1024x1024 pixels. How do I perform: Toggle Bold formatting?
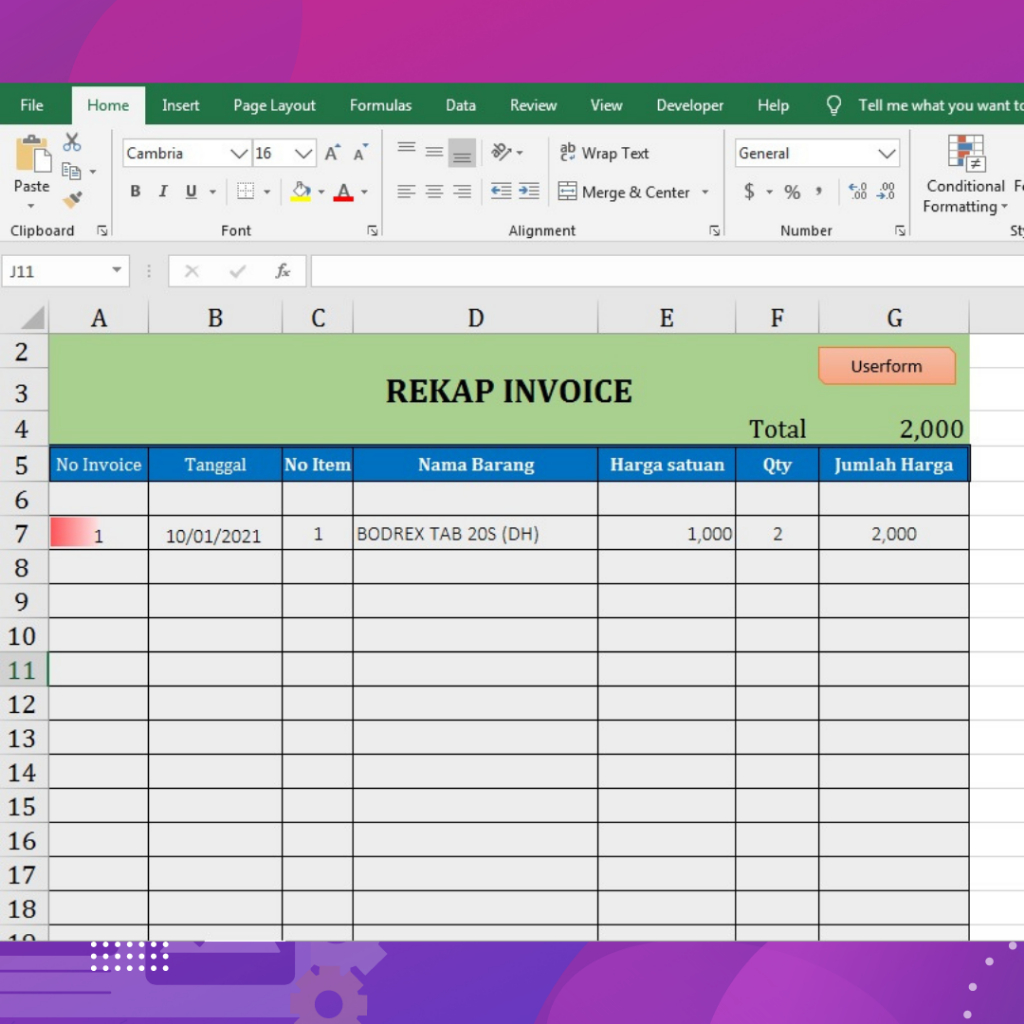[135, 191]
